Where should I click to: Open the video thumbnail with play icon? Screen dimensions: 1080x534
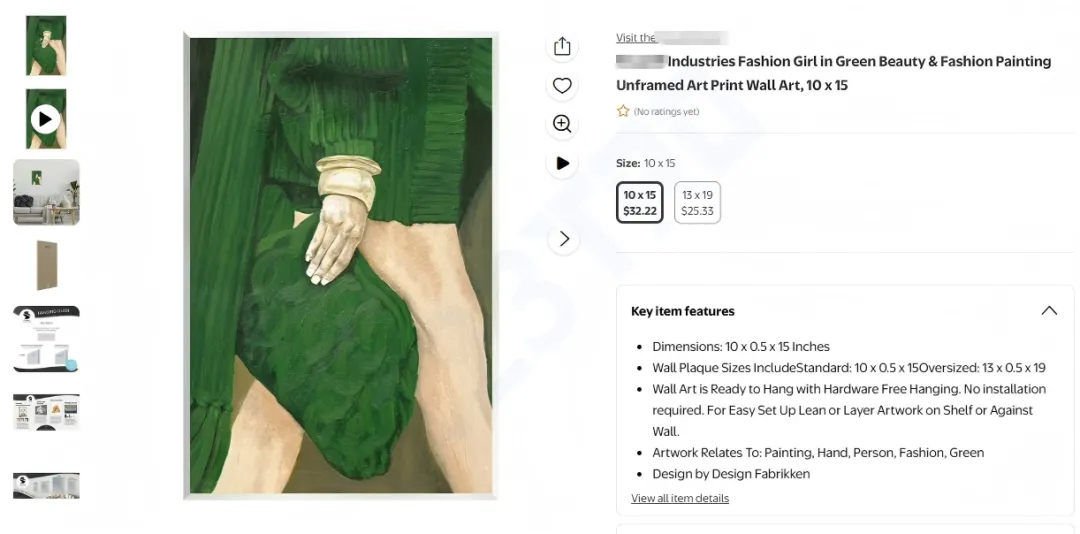coord(46,119)
